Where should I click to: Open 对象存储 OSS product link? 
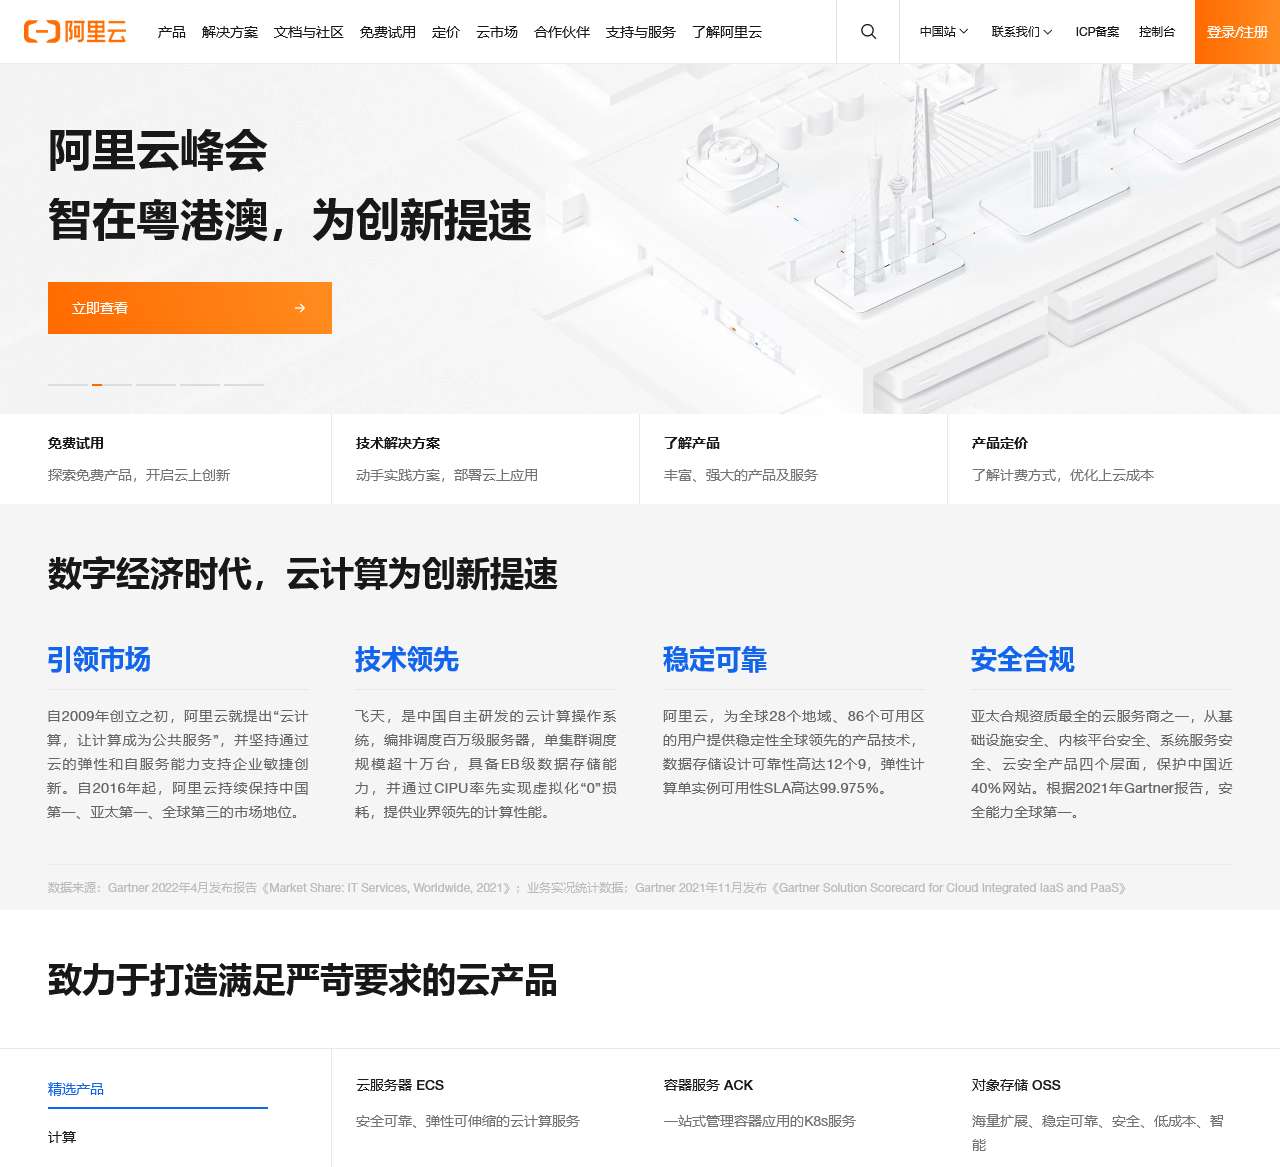1016,1085
